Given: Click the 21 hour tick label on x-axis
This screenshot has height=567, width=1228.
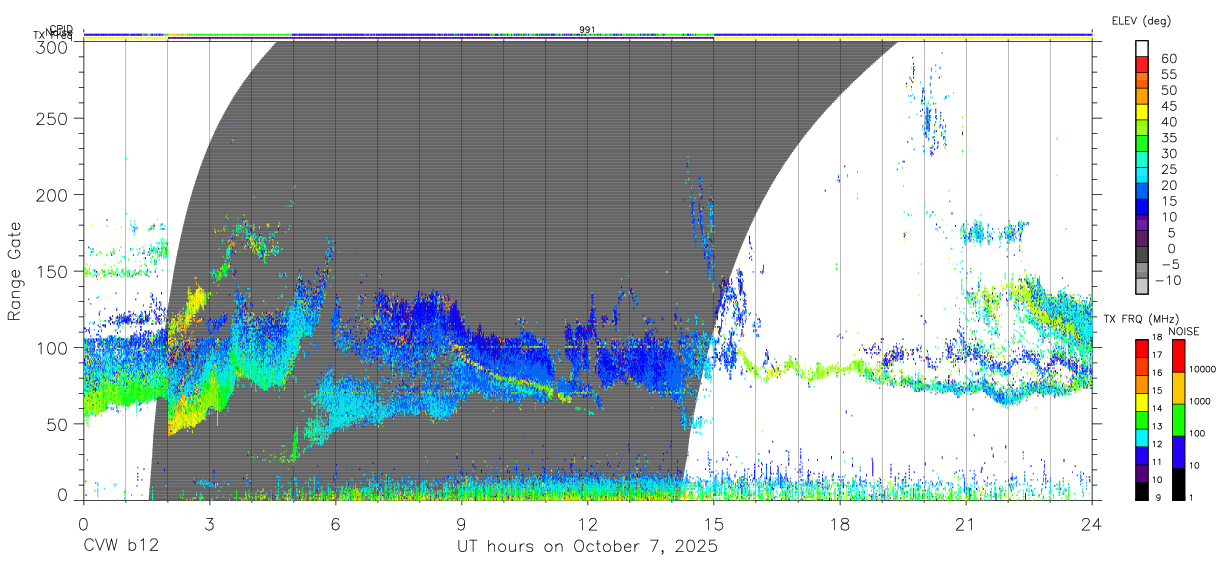Looking at the screenshot, I should coord(966,524).
